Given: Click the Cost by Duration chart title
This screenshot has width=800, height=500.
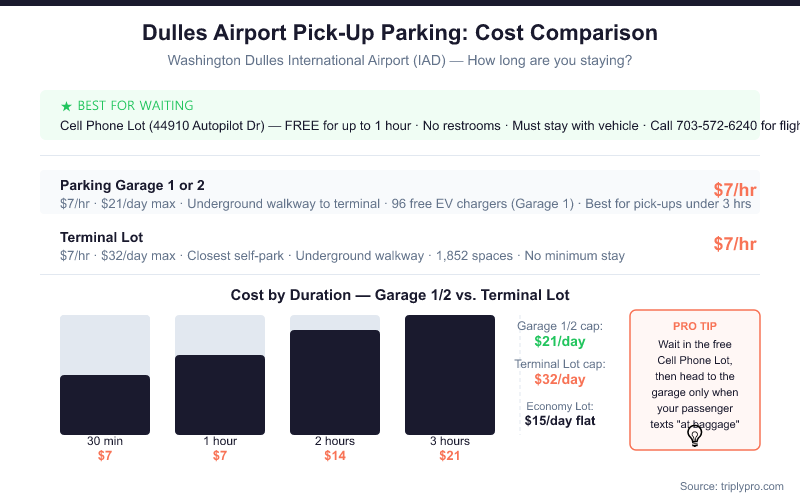Looking at the screenshot, I should tap(400, 295).
